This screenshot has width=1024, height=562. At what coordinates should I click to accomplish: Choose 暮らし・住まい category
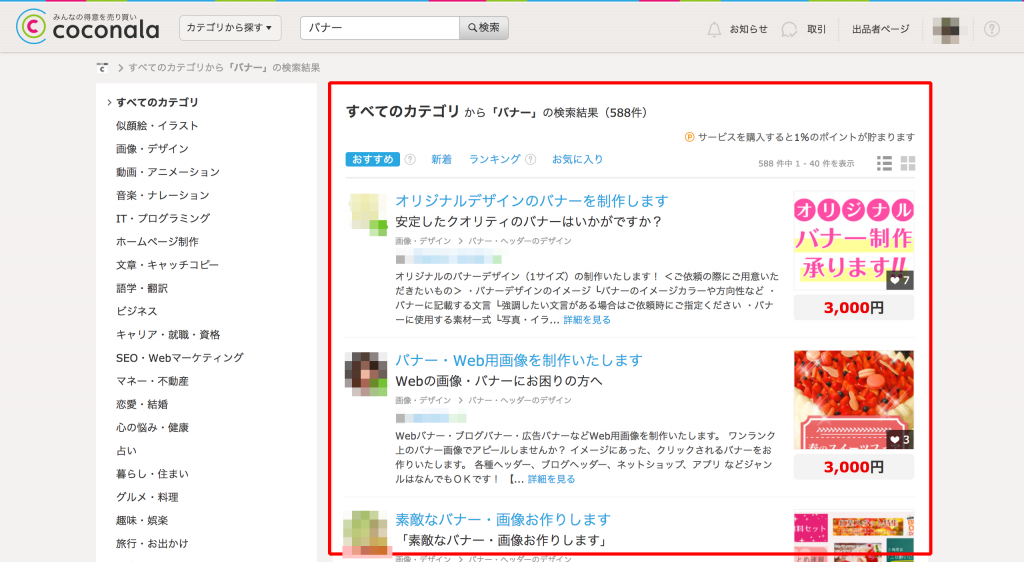click(152, 474)
